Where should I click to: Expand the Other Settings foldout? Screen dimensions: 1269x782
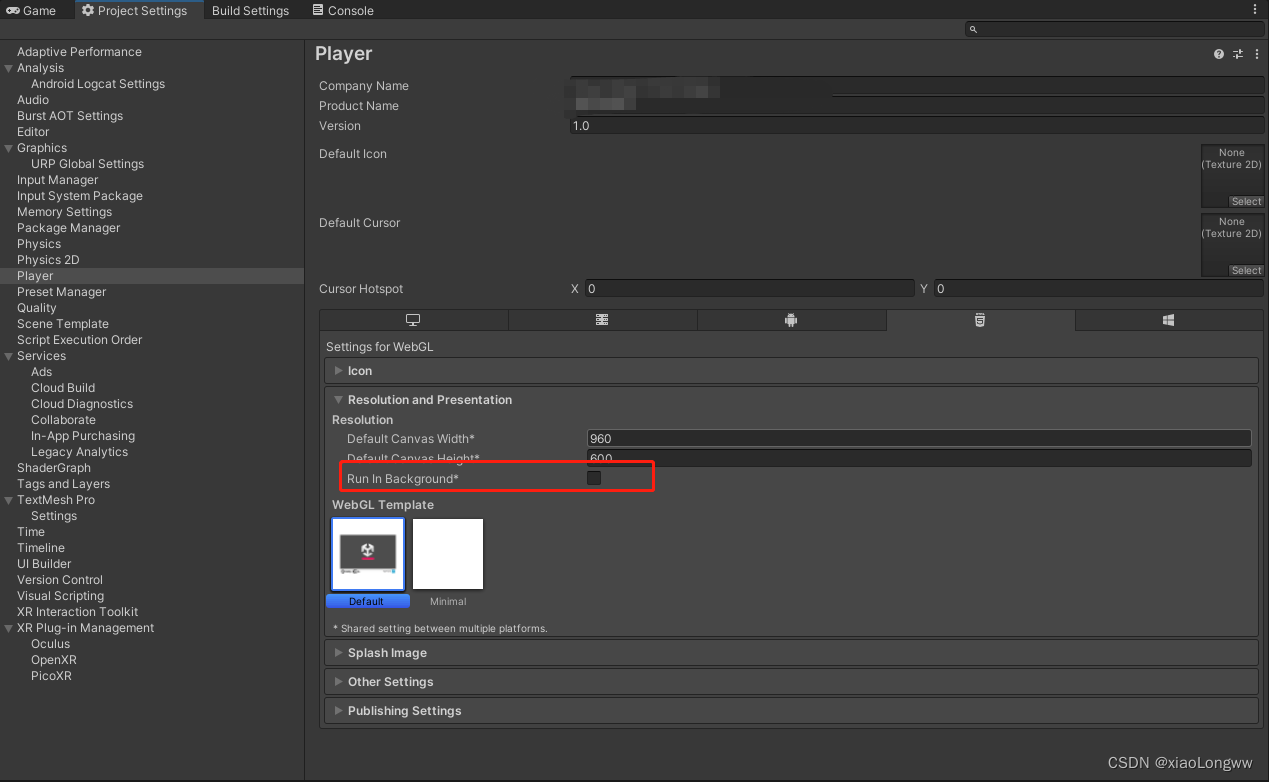[339, 682]
